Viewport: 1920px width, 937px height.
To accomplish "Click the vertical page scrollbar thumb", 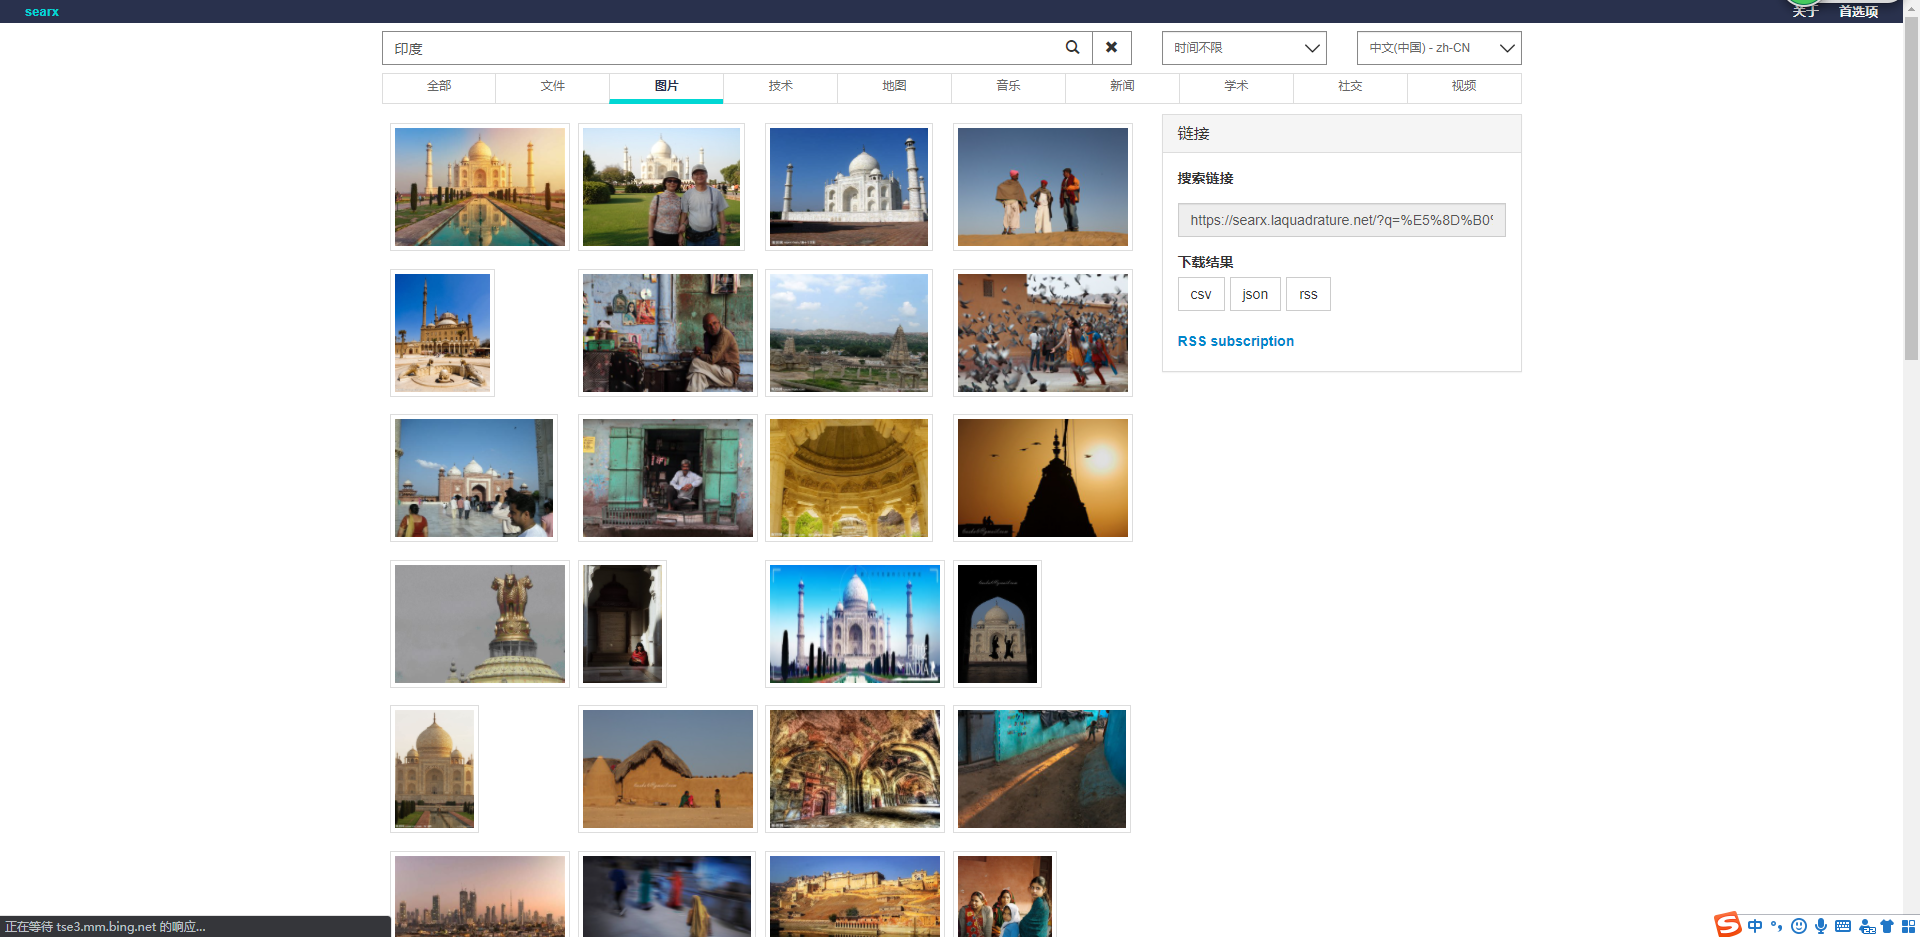I will 1911,190.
